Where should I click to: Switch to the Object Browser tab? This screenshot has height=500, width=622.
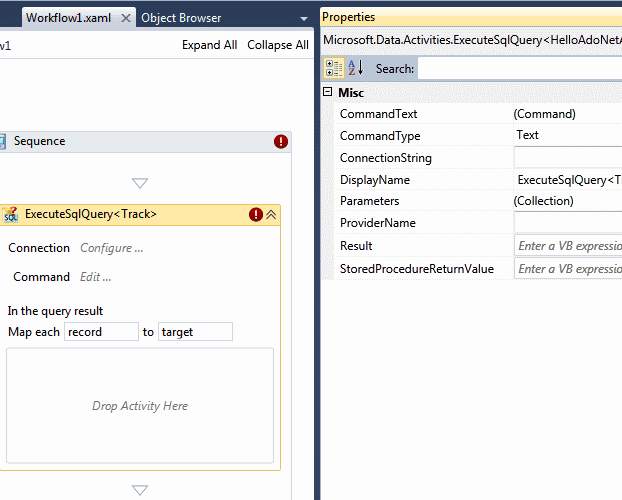(181, 18)
